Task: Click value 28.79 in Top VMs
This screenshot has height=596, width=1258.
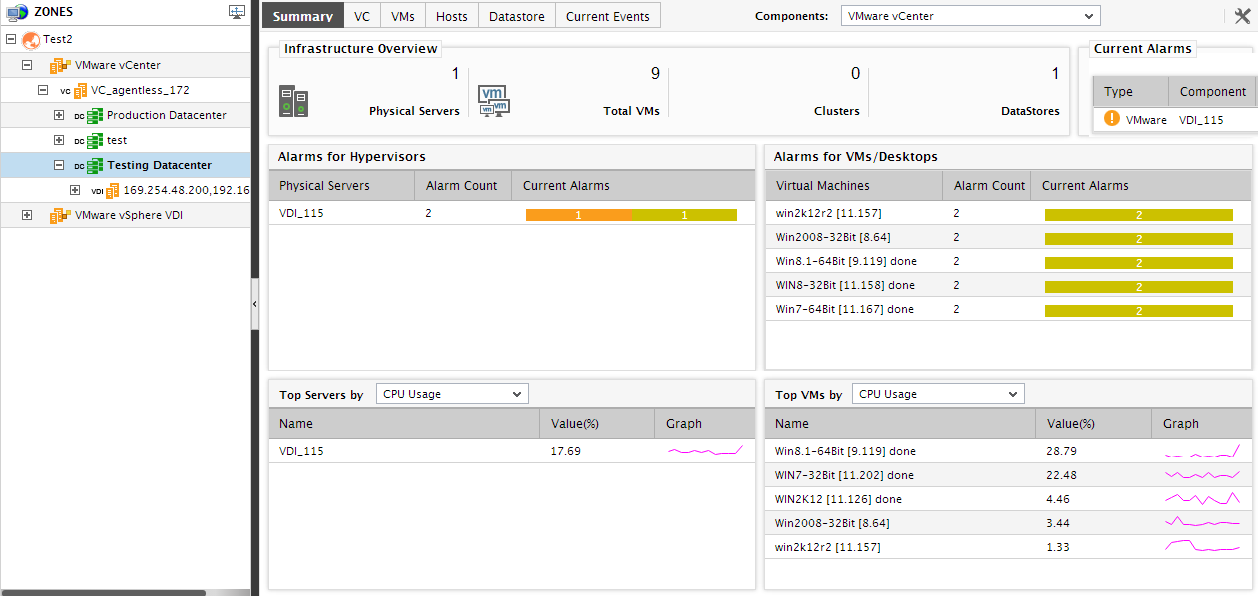Action: tap(1061, 451)
